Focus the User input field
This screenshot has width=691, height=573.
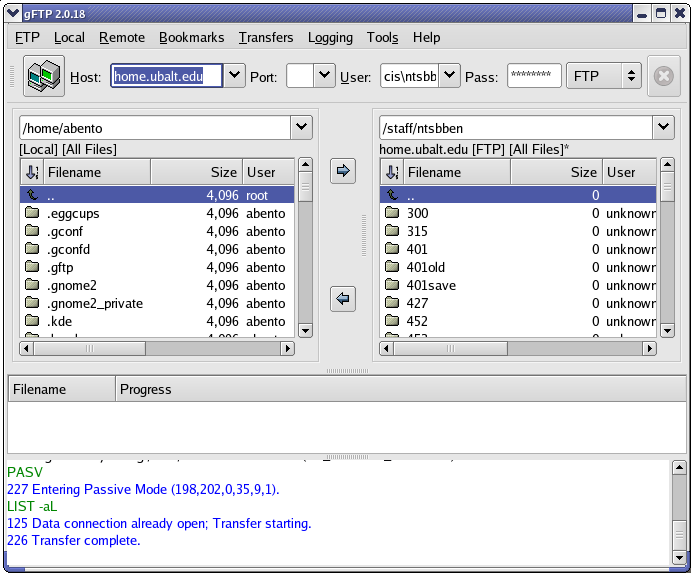(x=409, y=76)
